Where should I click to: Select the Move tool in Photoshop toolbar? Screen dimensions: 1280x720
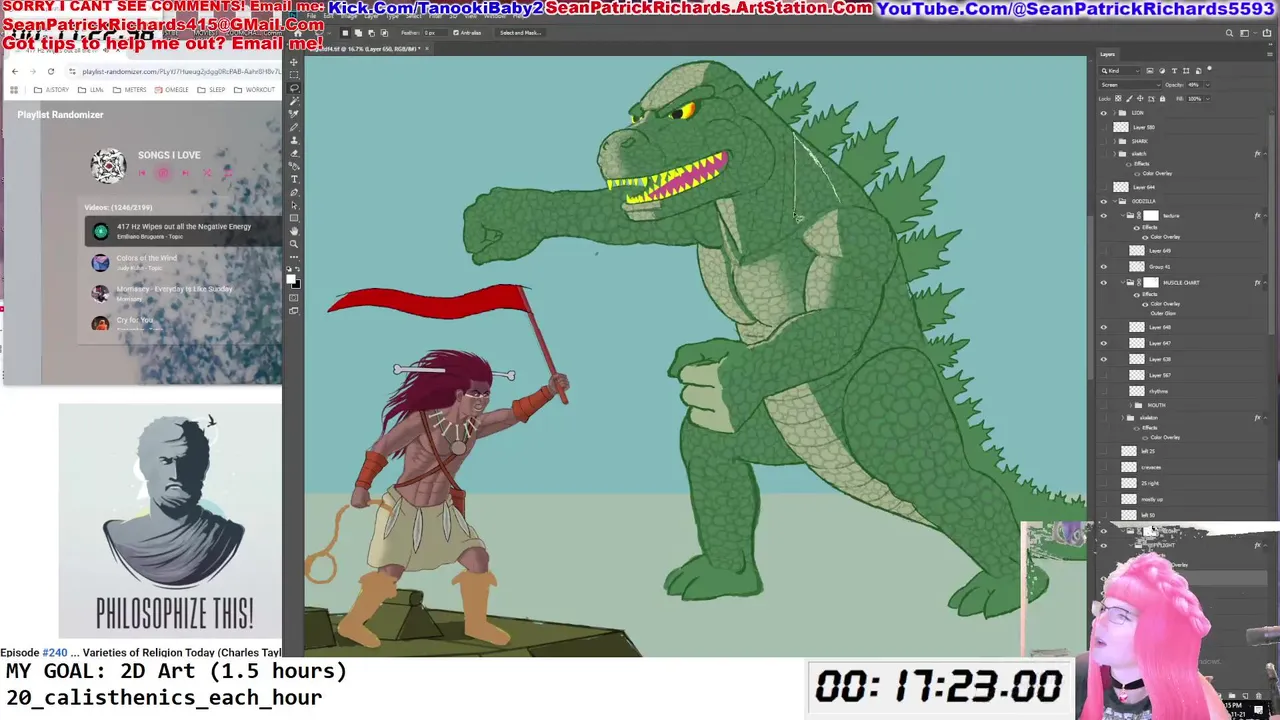click(294, 62)
